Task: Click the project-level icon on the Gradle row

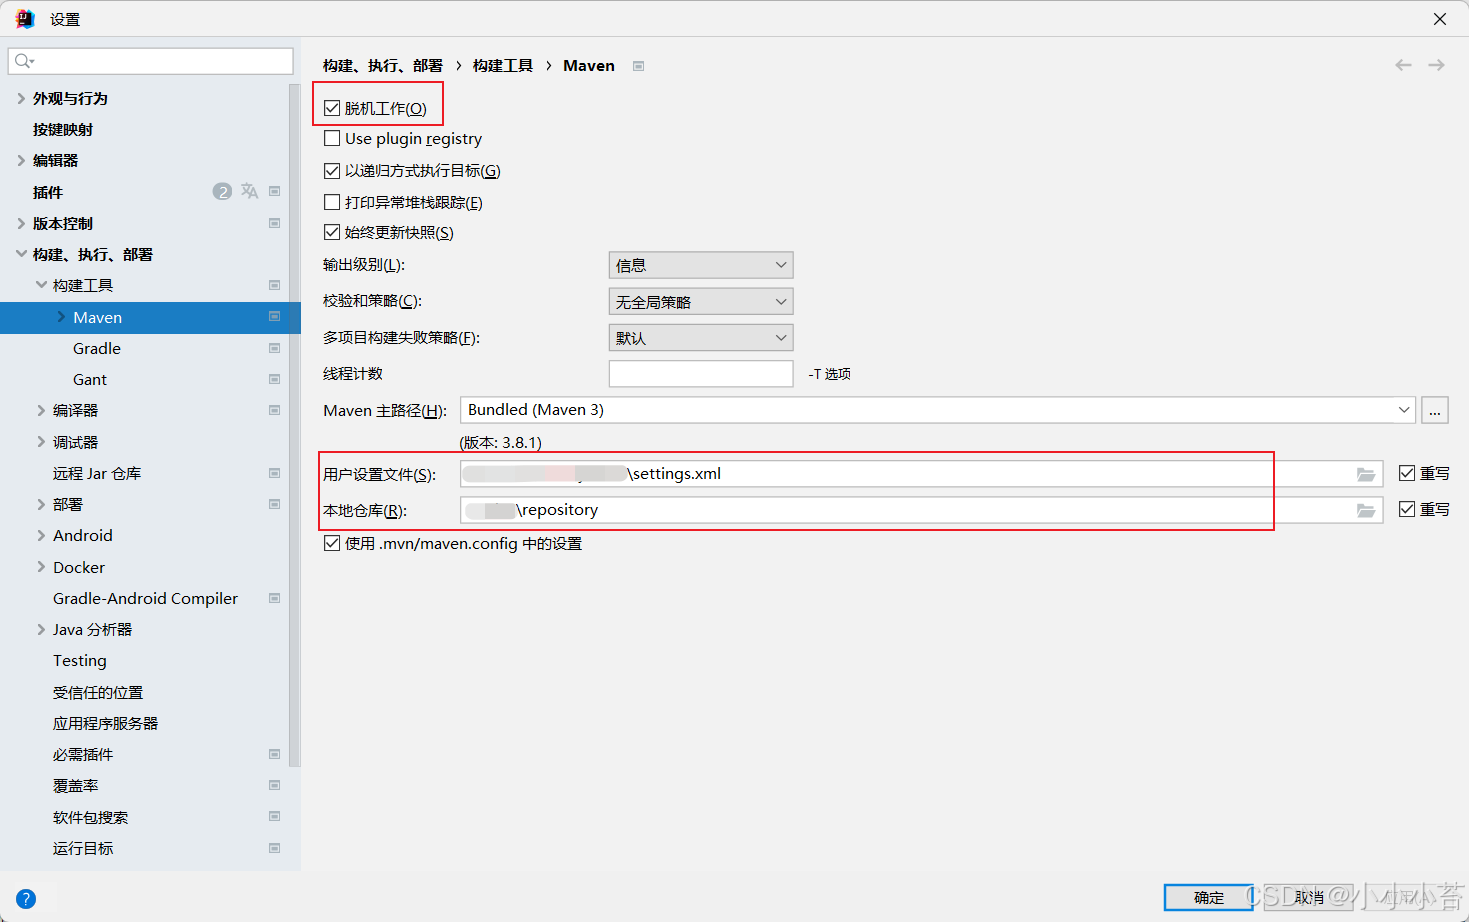Action: click(x=274, y=348)
